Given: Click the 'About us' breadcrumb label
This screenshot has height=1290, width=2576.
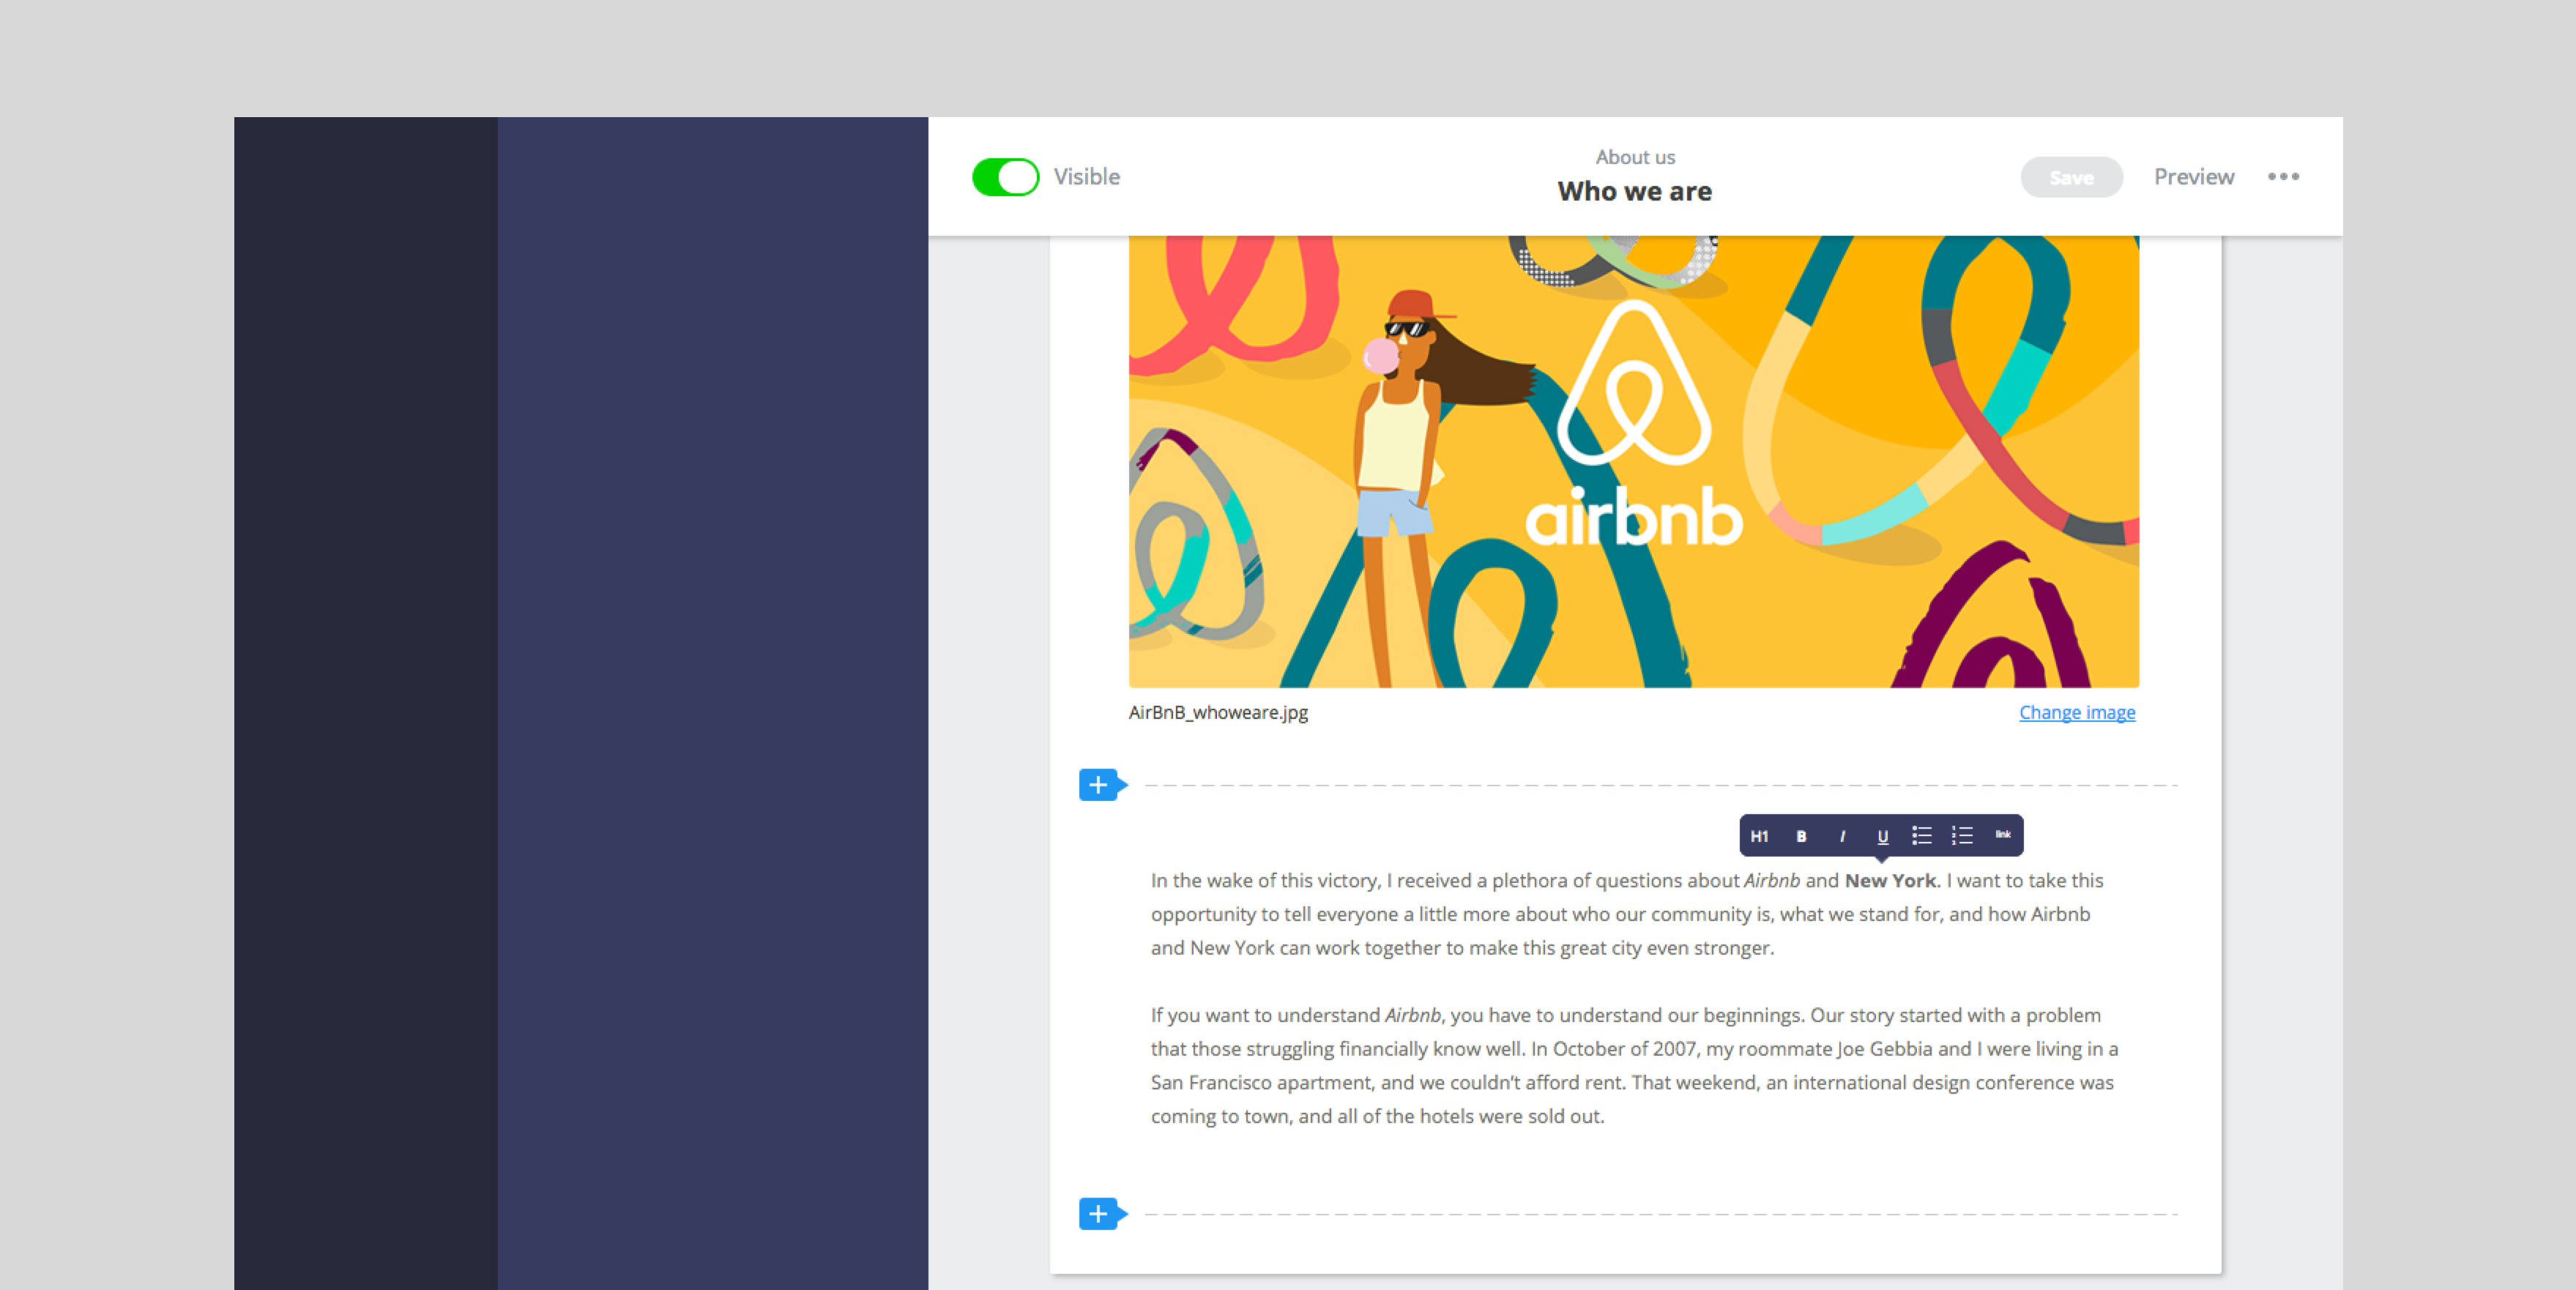Looking at the screenshot, I should pos(1635,157).
